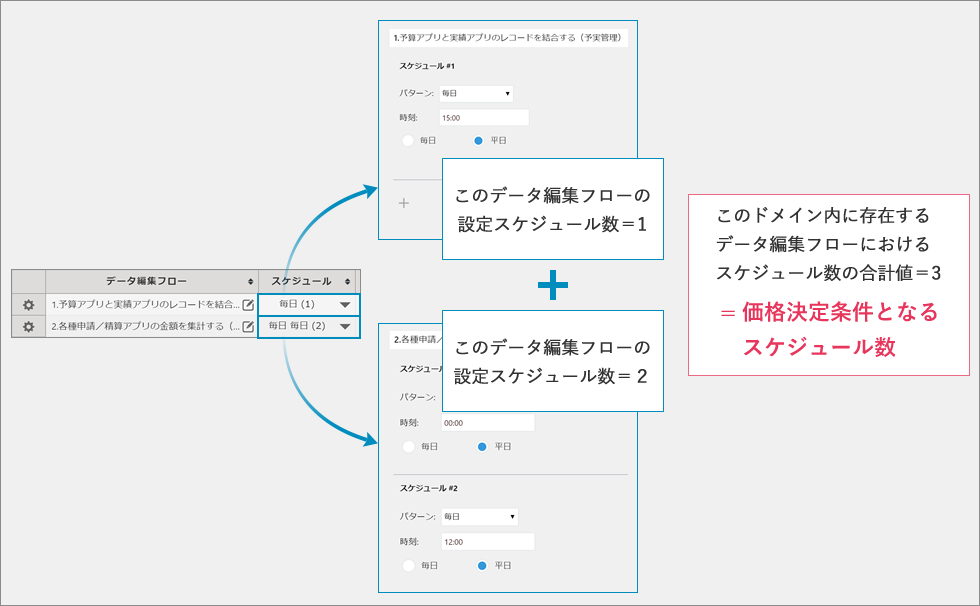Sort by the スケジュール column arrows
This screenshot has width=980, height=606.
pos(348,282)
